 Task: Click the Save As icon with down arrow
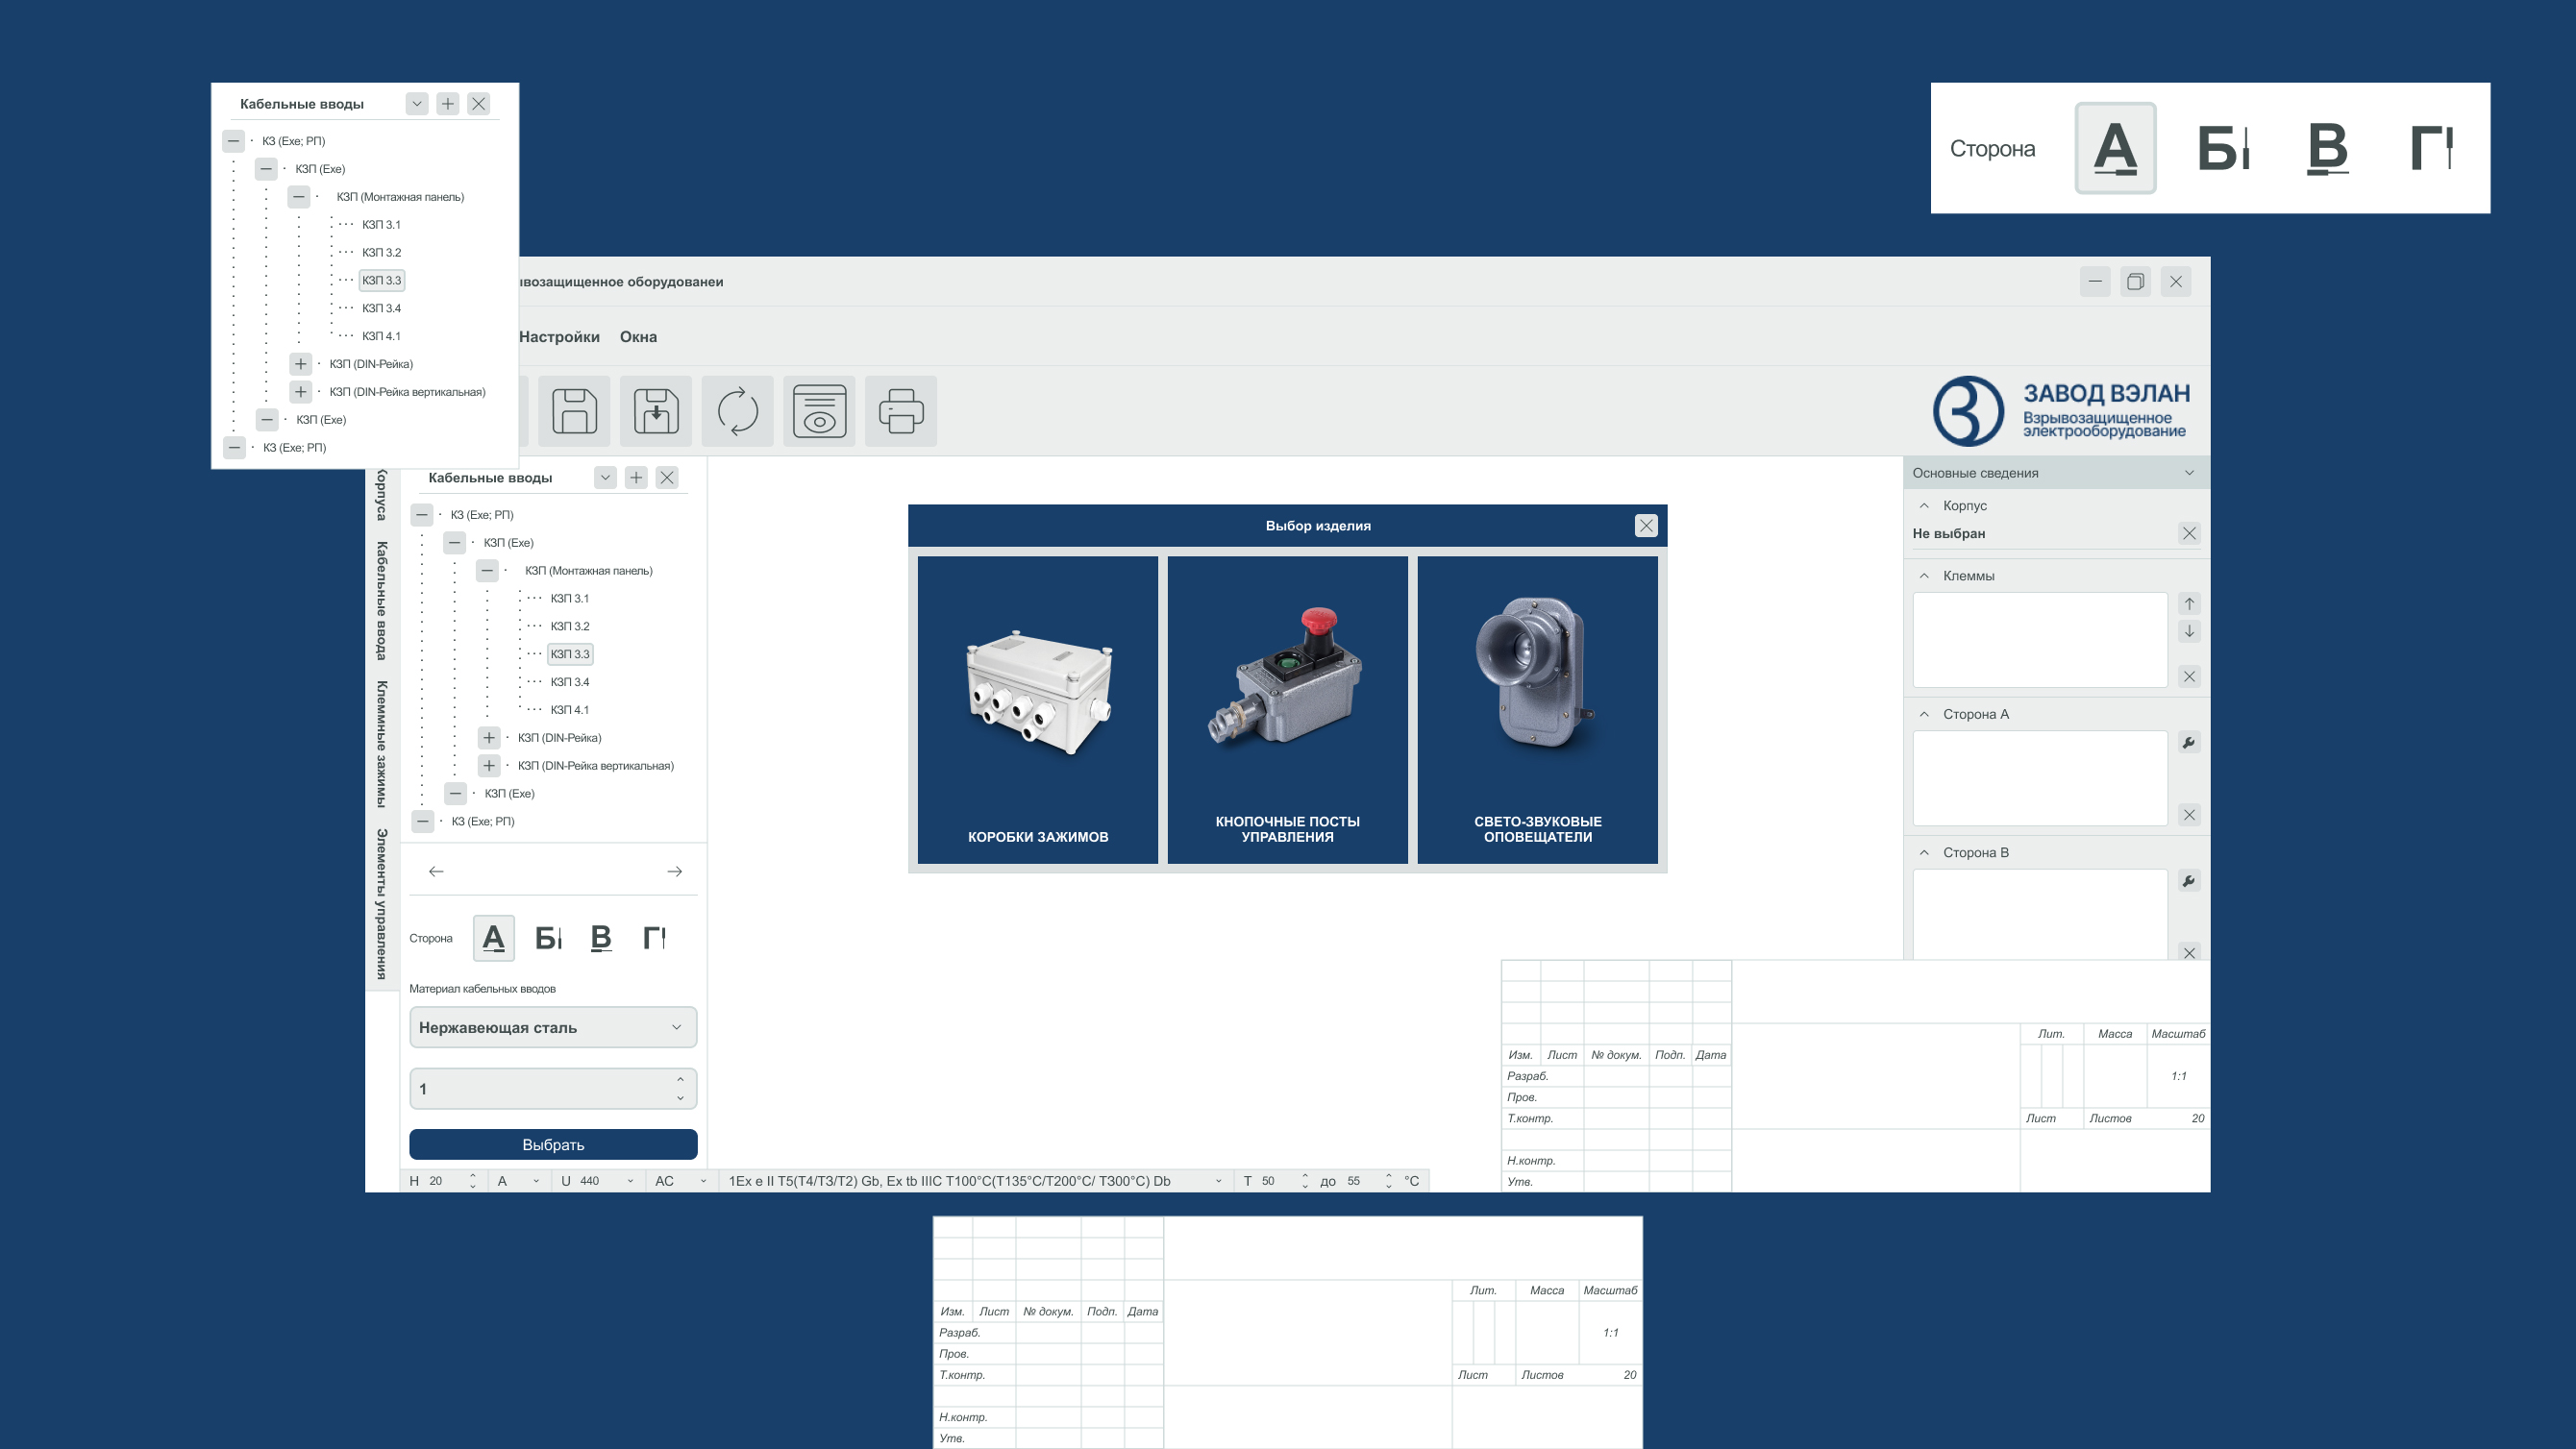pyautogui.click(x=656, y=411)
